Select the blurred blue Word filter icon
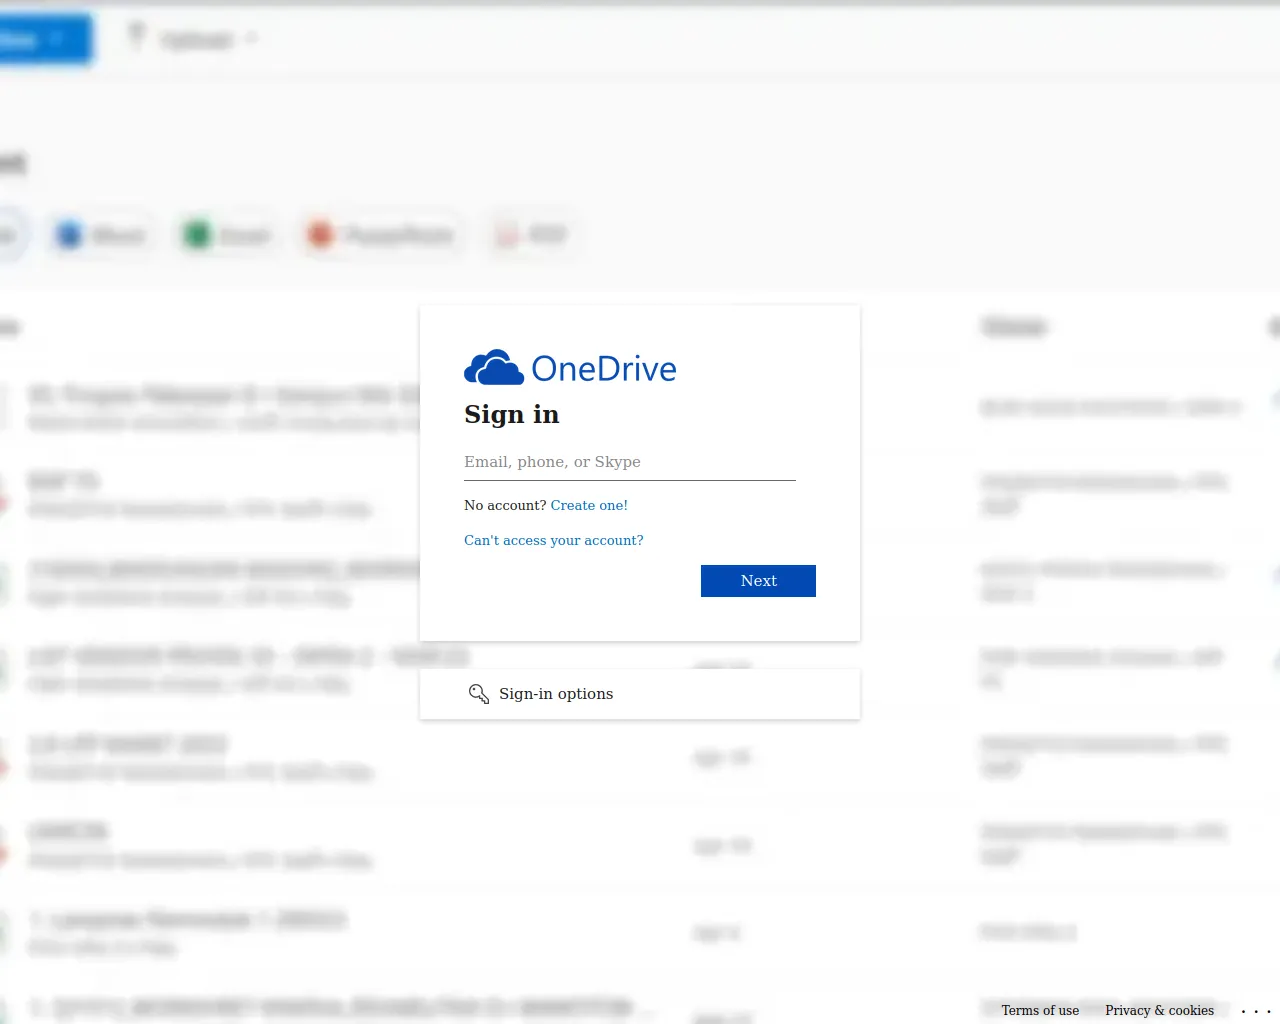Viewport: 1280px width, 1024px height. [x=69, y=235]
